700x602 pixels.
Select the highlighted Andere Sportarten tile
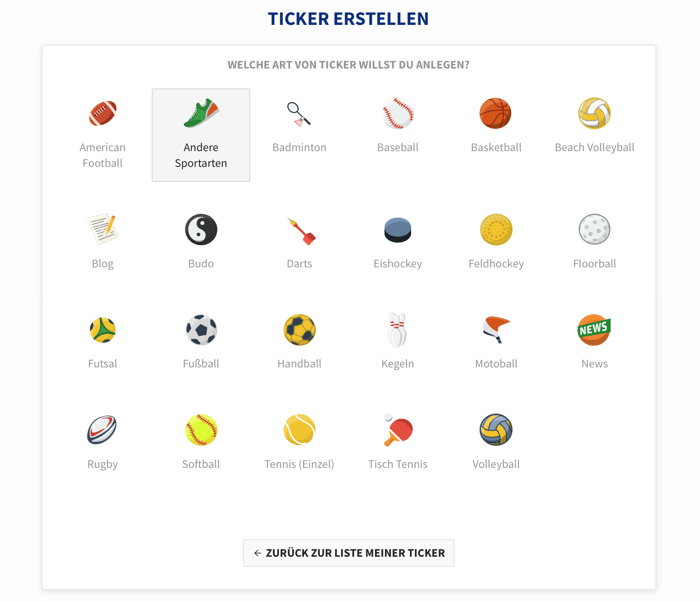(x=201, y=135)
